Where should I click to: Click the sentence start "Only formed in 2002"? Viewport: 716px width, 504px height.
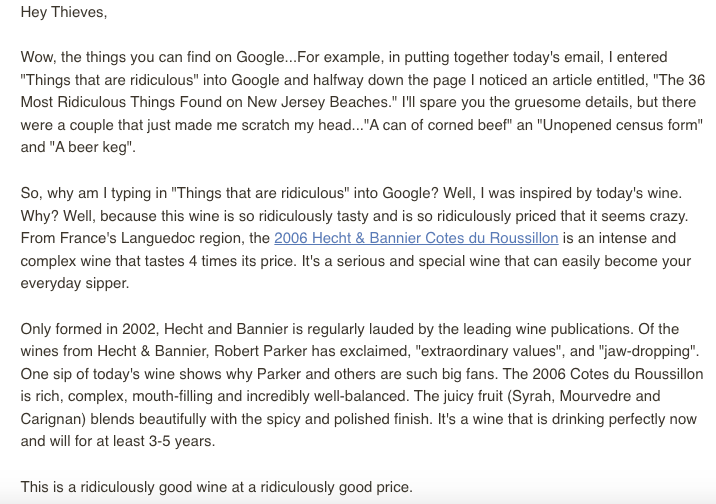pos(88,329)
